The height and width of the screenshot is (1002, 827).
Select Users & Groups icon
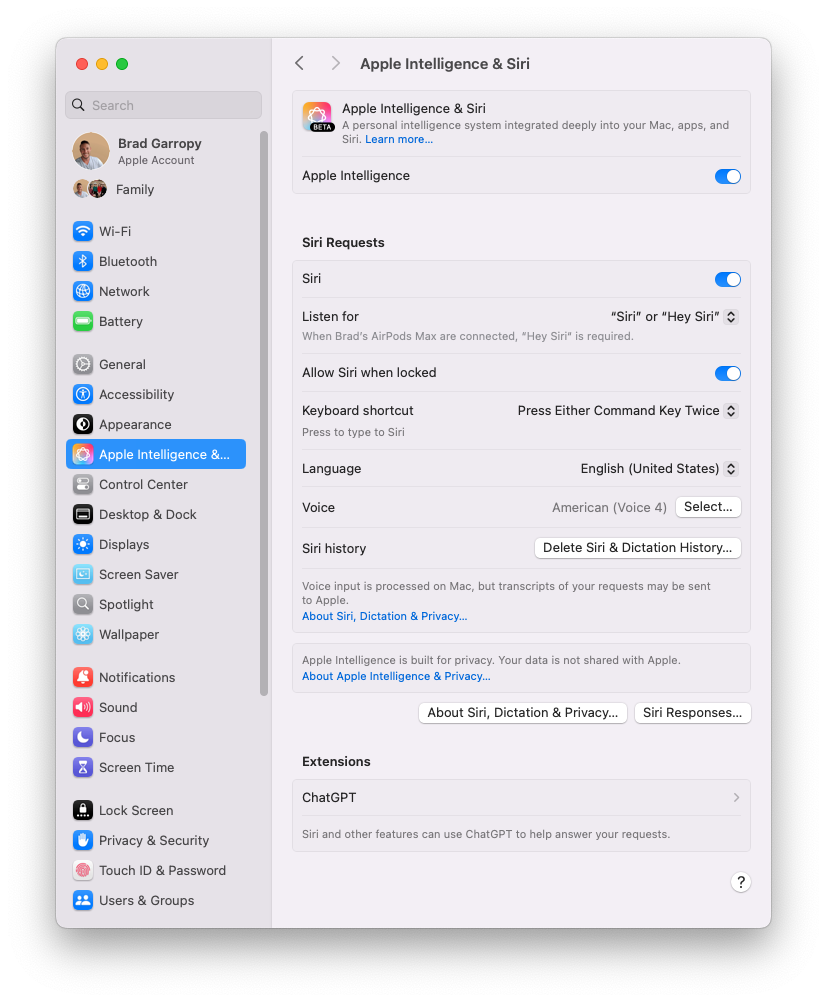point(82,900)
